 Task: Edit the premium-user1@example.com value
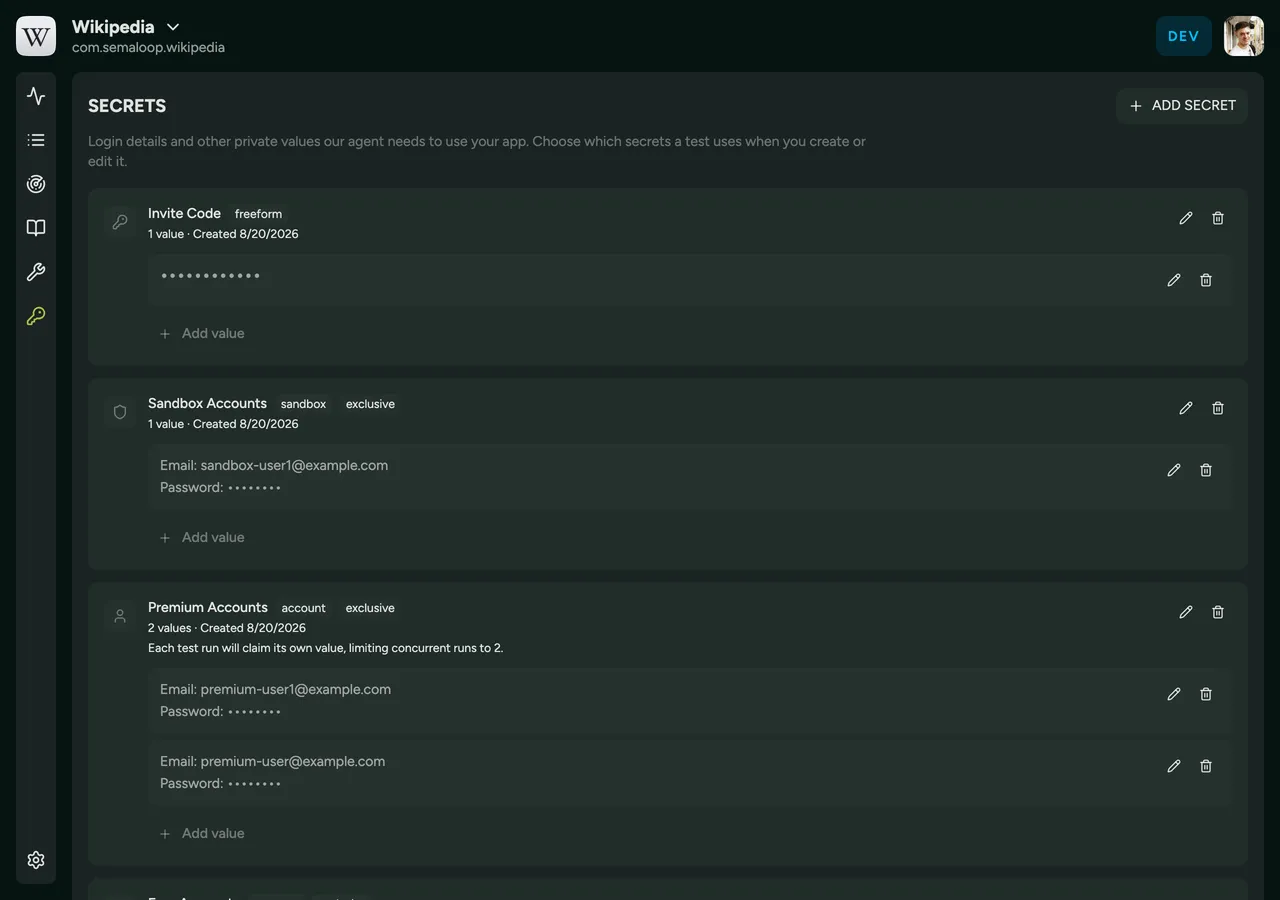pos(1174,694)
